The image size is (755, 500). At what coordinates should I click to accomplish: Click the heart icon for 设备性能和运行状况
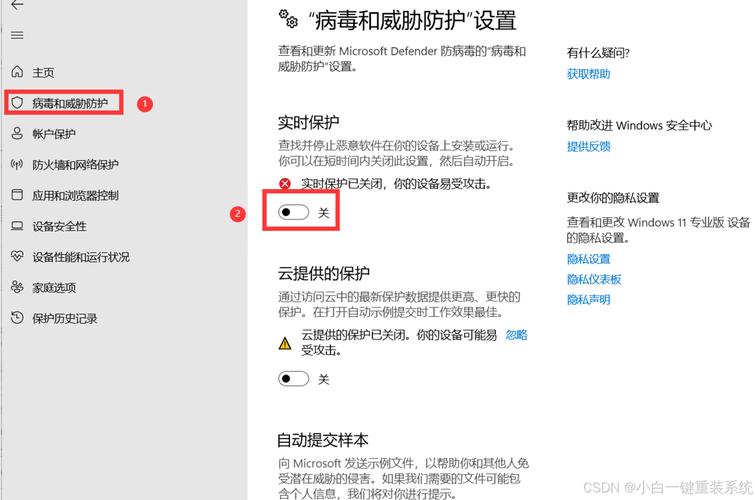(x=17, y=257)
